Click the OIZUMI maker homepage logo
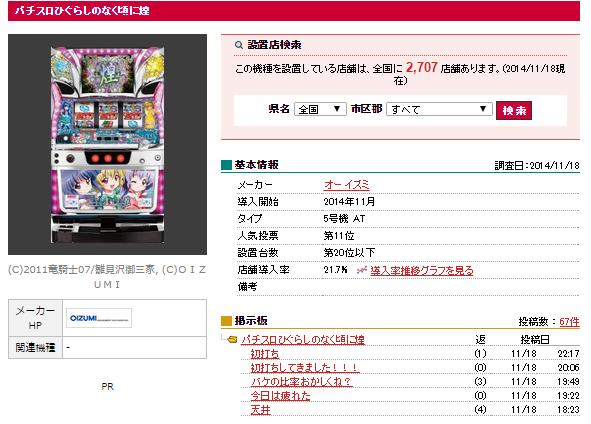The image size is (591, 424). (x=99, y=318)
